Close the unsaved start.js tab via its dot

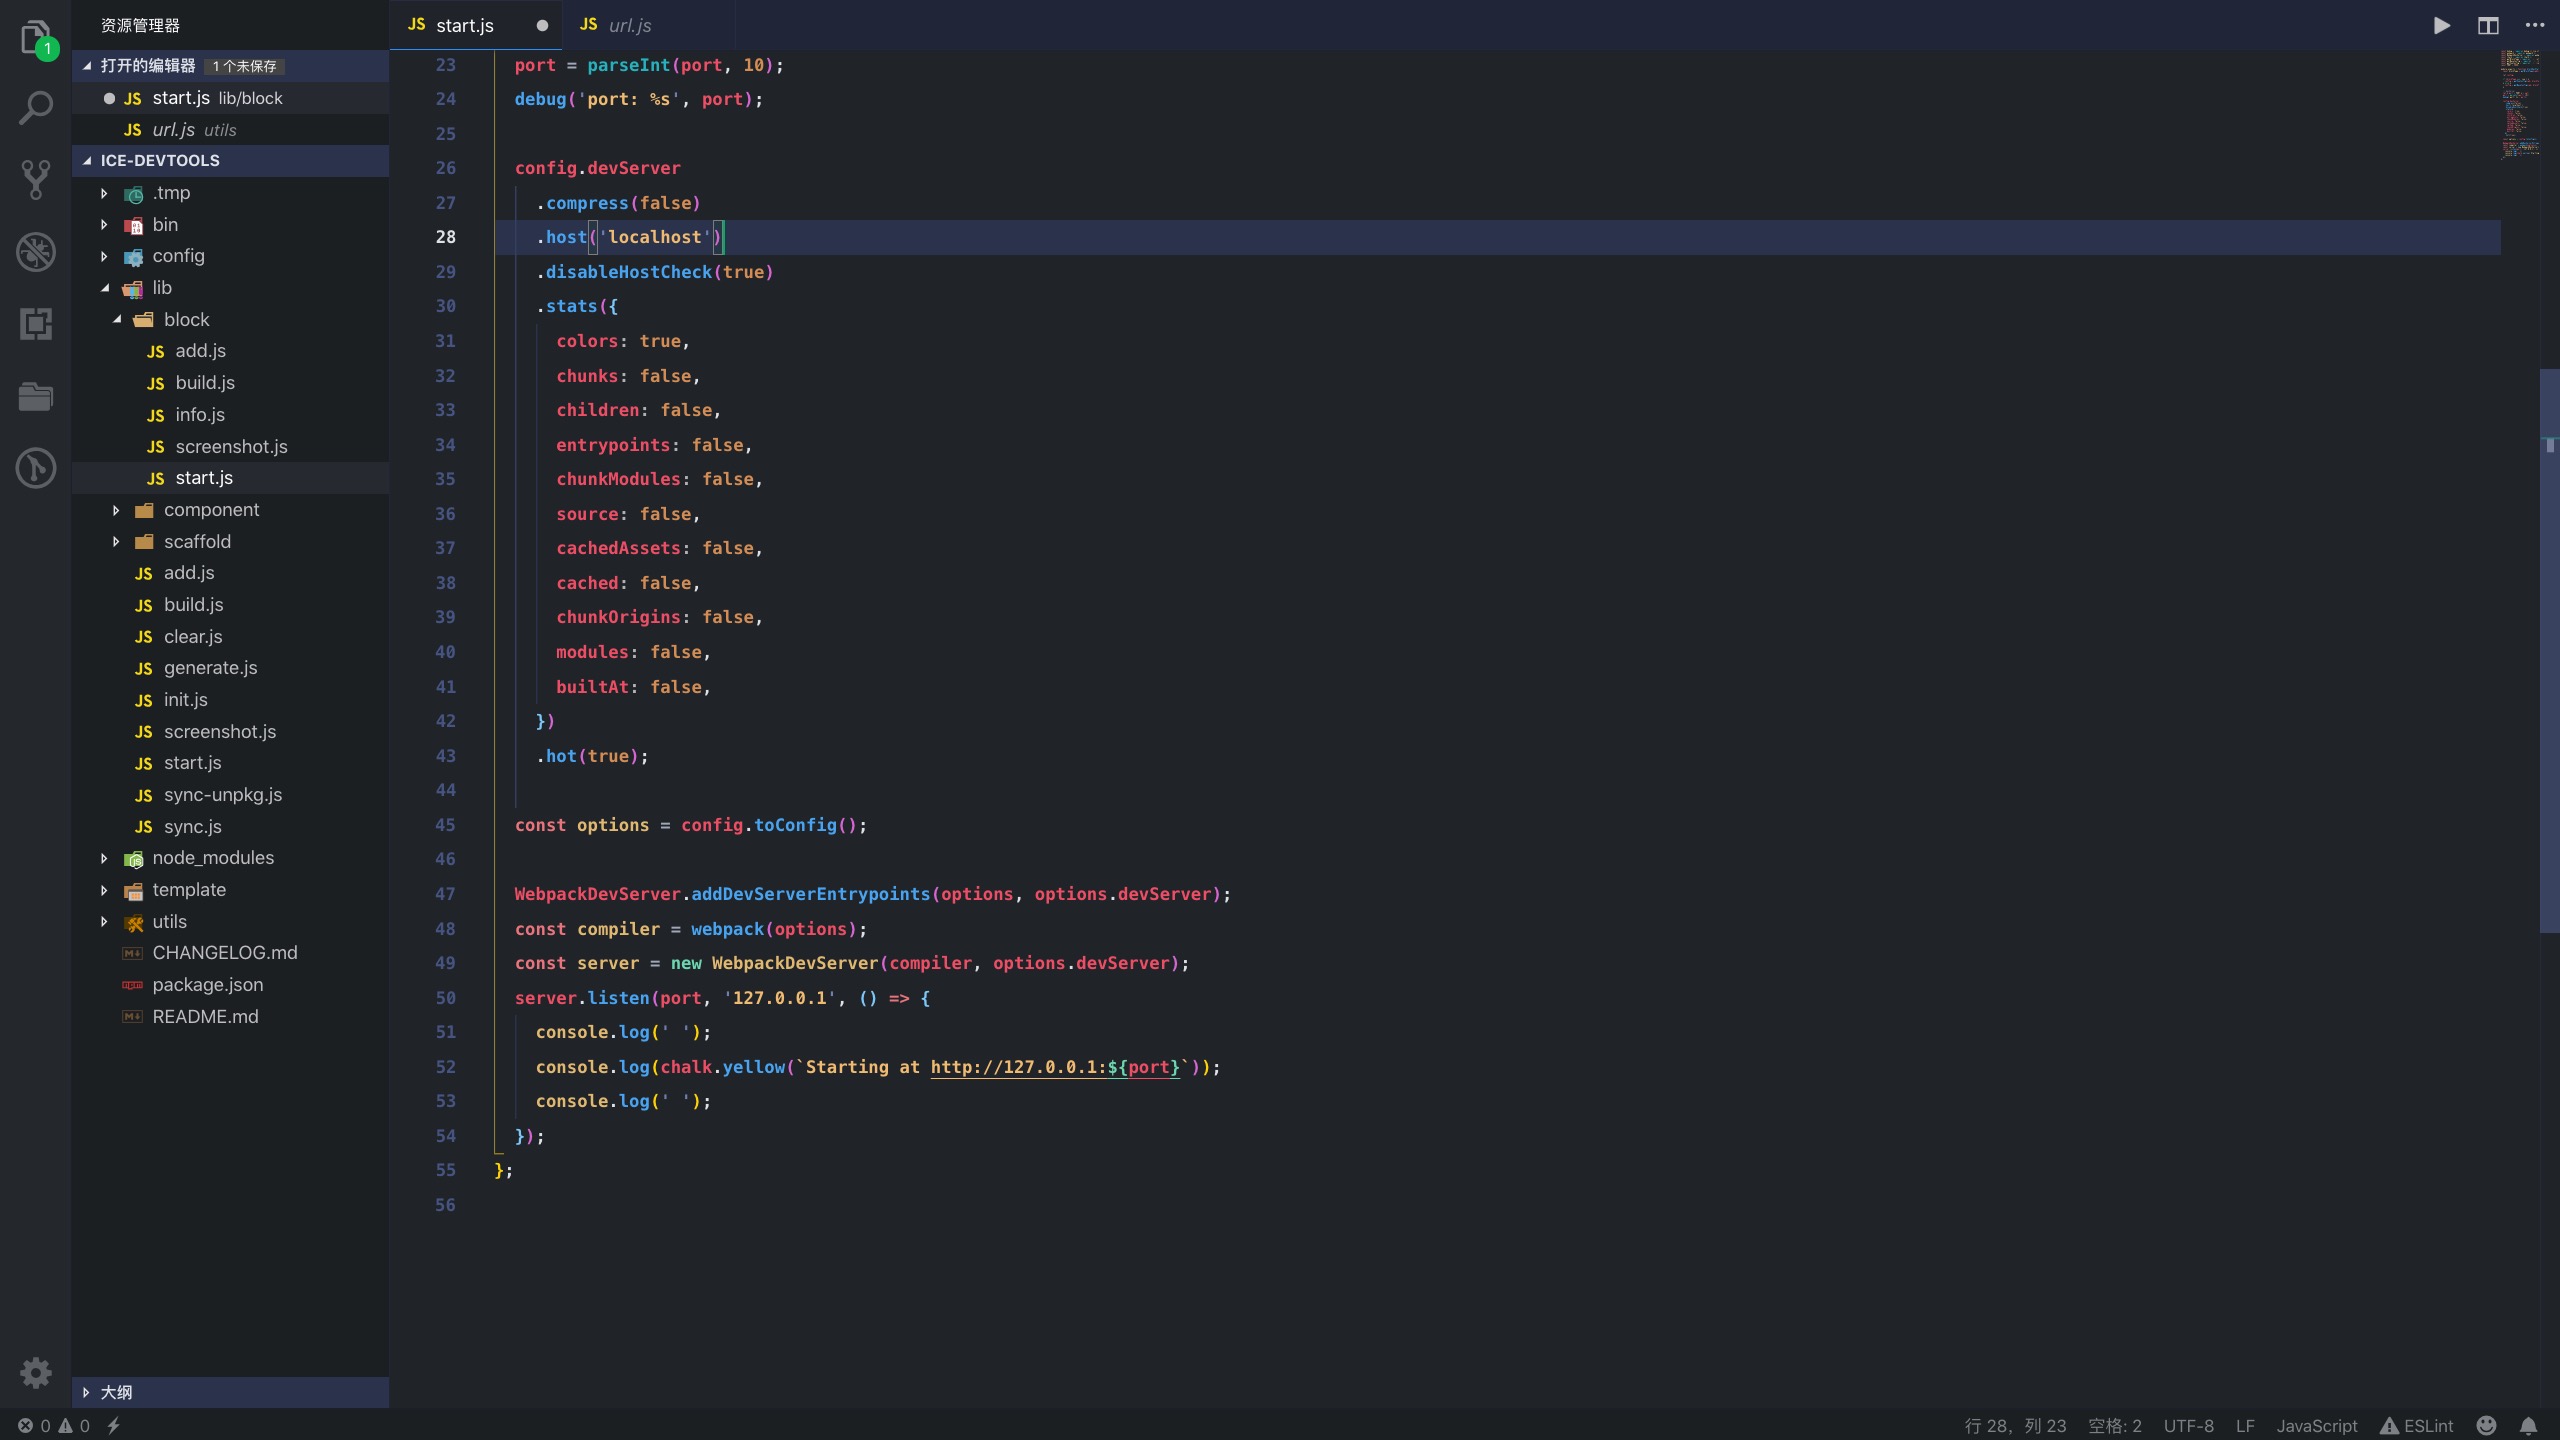pyautogui.click(x=542, y=25)
